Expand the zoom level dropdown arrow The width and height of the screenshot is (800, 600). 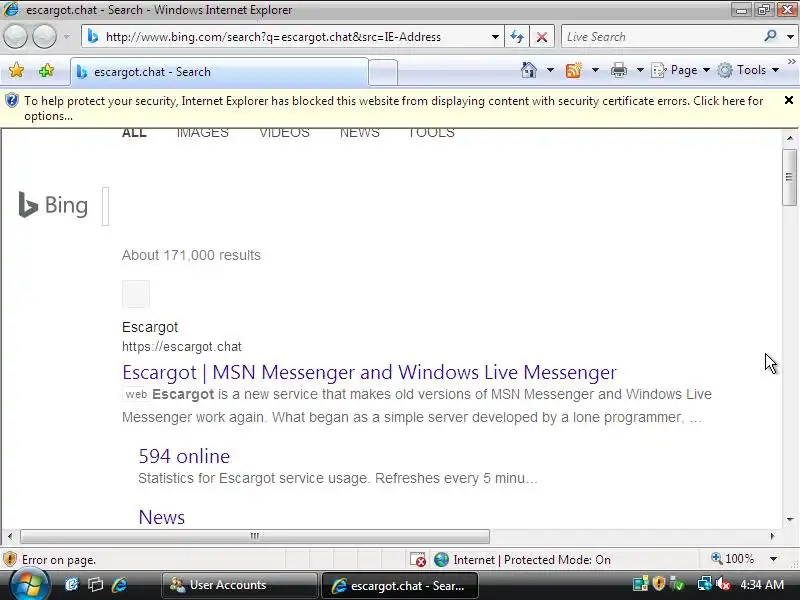point(773,559)
